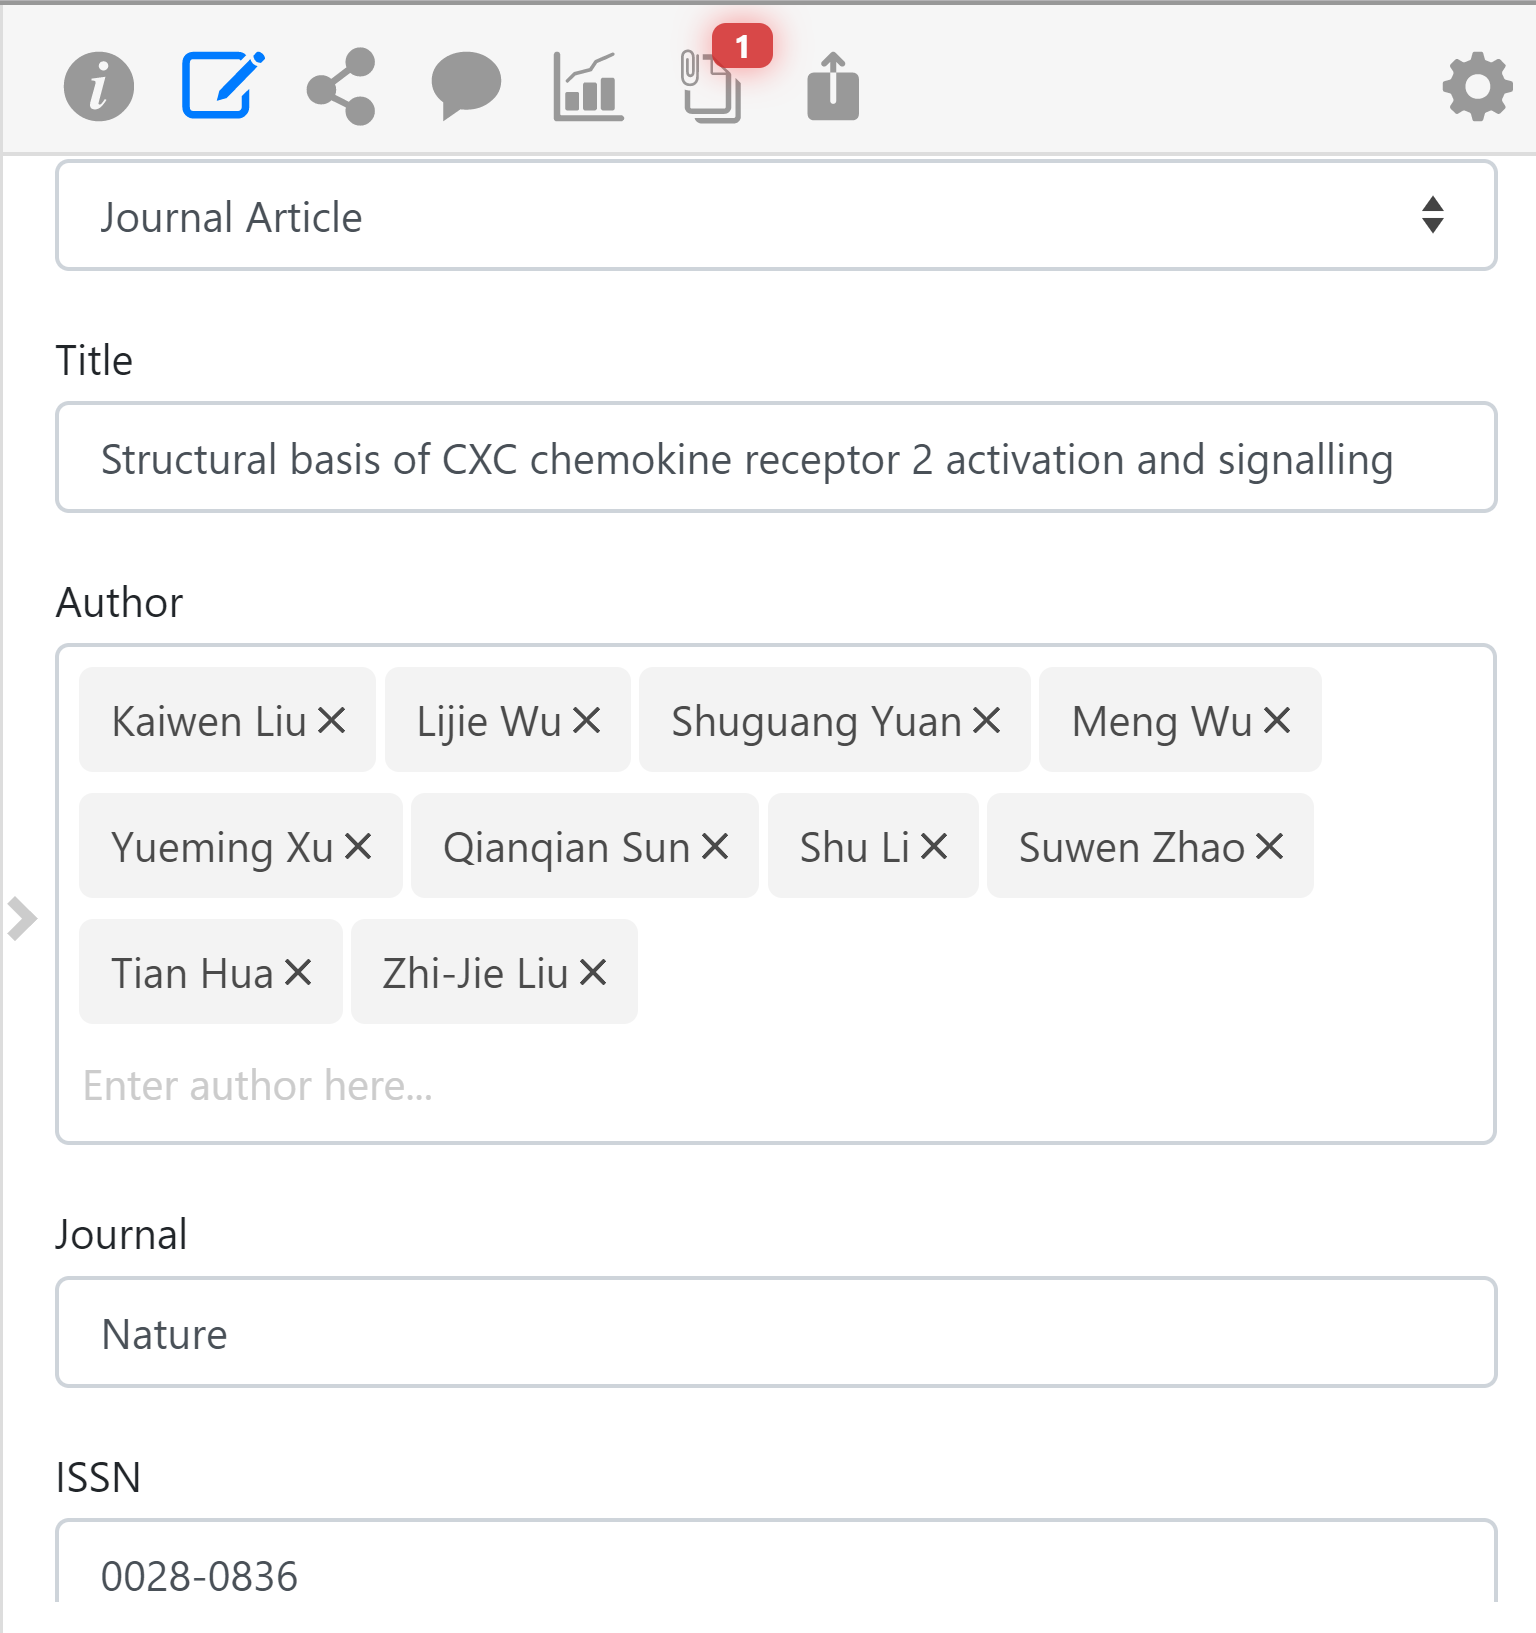Expand the collapsed side panel chevron
The height and width of the screenshot is (1633, 1536).
(21, 918)
